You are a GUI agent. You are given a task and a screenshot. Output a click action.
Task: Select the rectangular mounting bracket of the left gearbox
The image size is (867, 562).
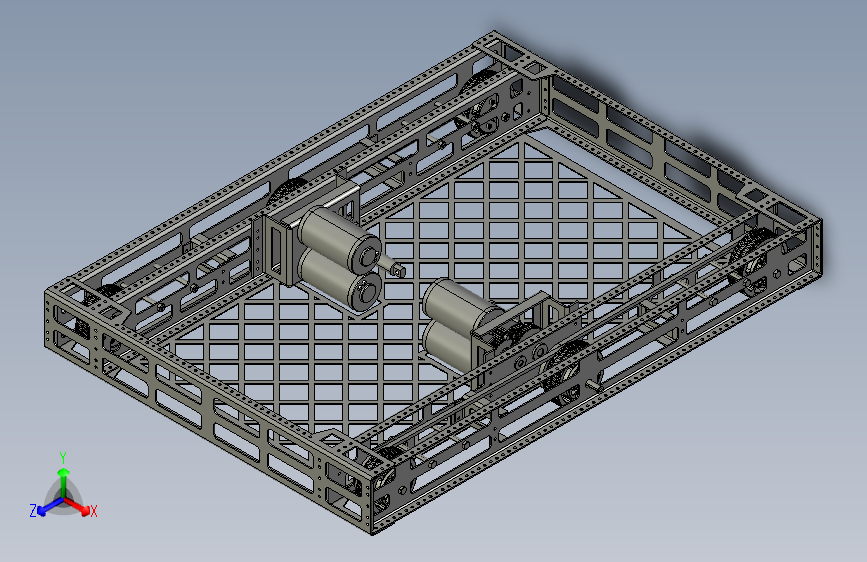coord(278,250)
